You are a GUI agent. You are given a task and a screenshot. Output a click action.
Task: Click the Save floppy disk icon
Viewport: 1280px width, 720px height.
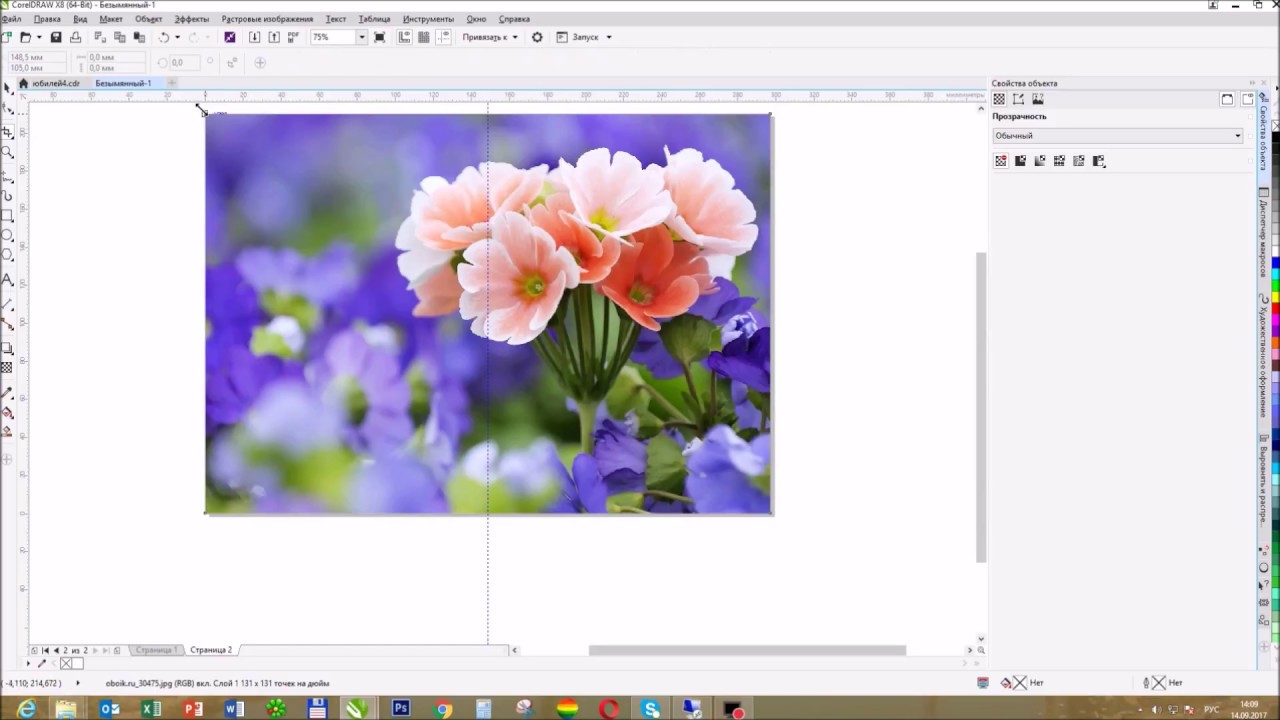click(56, 37)
